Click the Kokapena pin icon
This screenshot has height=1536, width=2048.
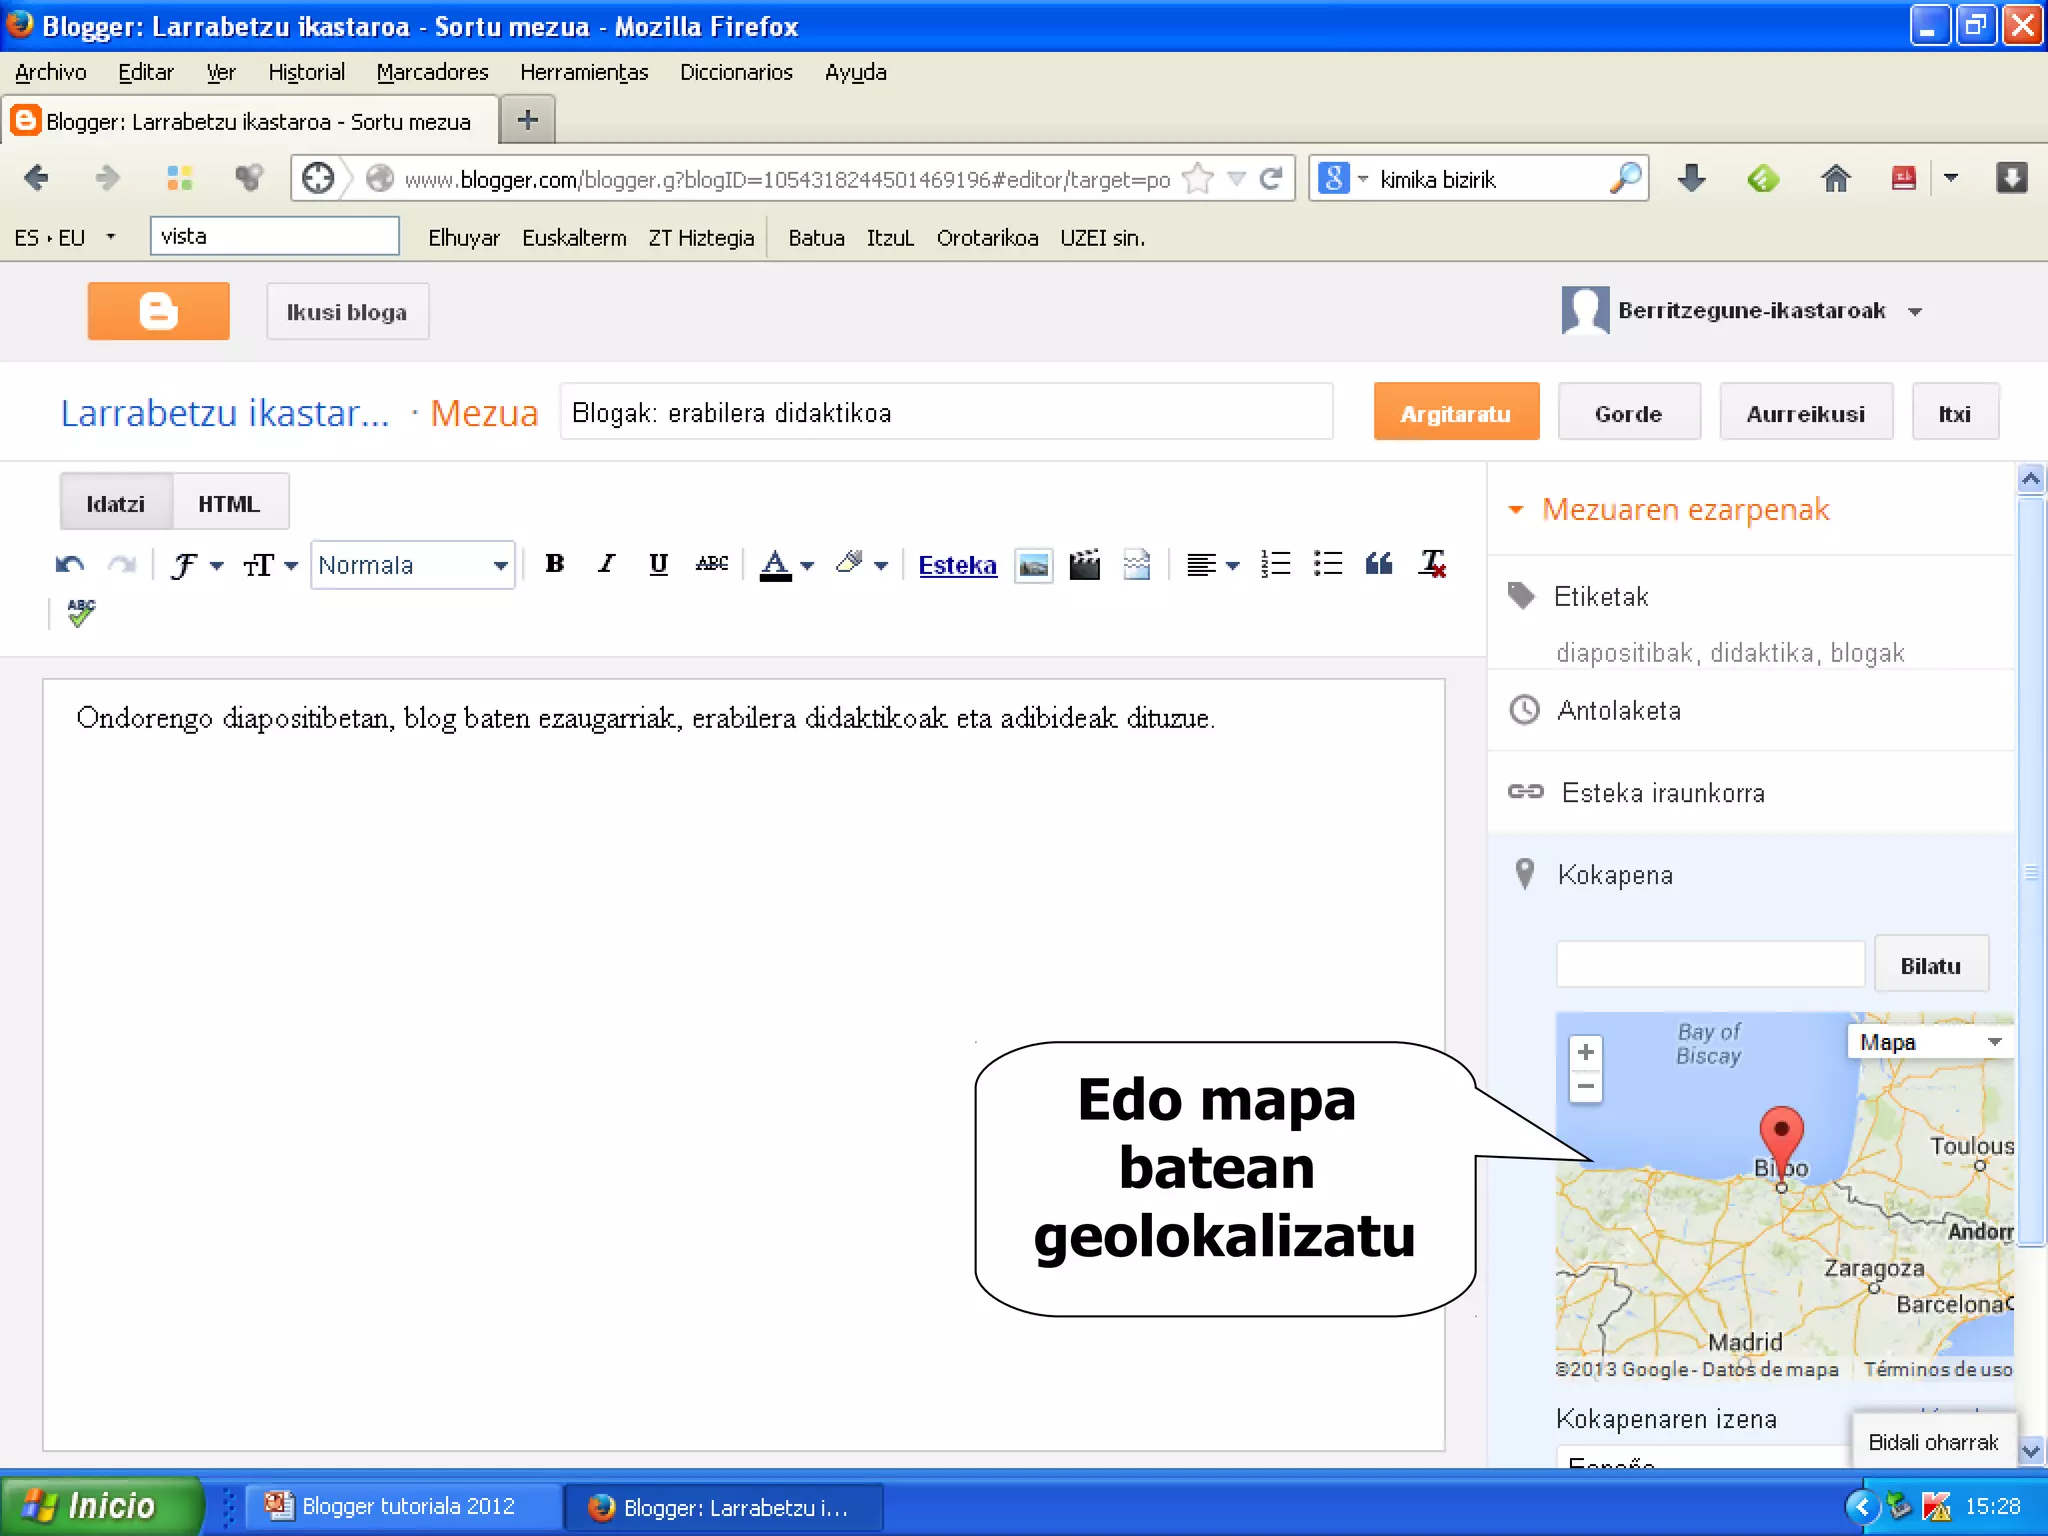coord(1525,874)
